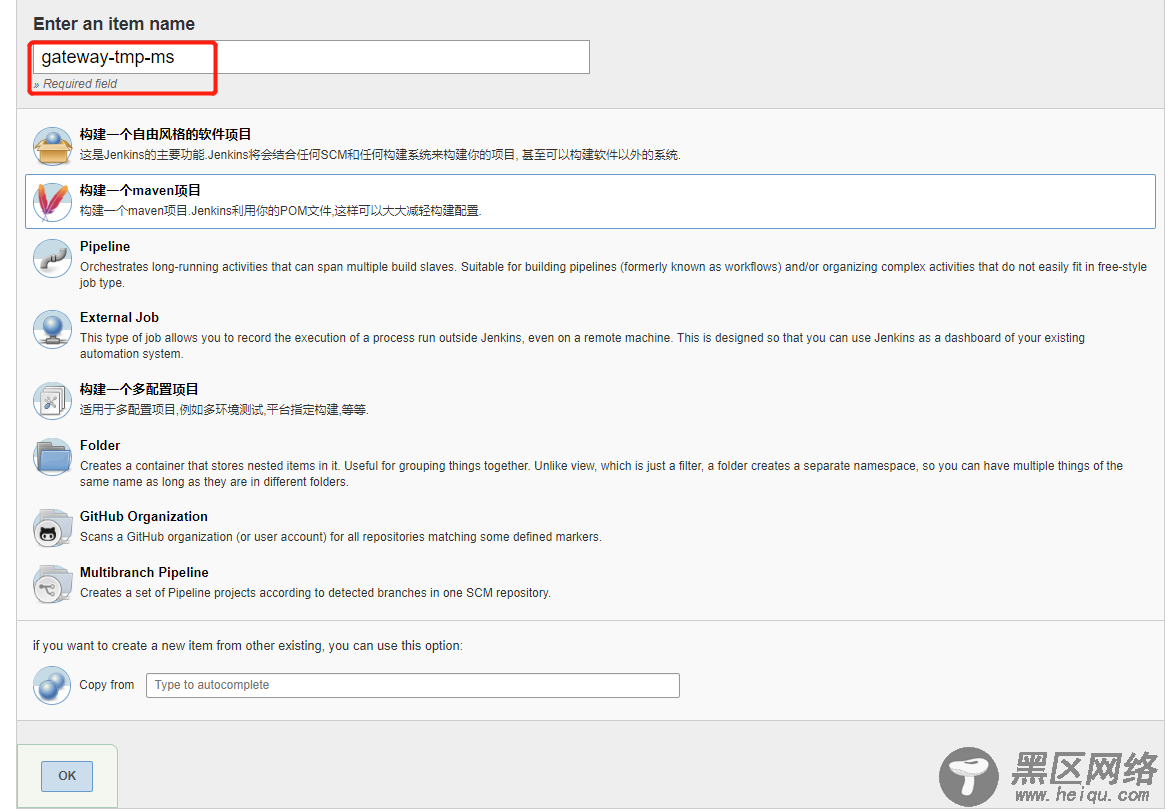Viewport: 1171px width, 812px height.
Task: Choose the External Job globe icon
Action: [52, 329]
